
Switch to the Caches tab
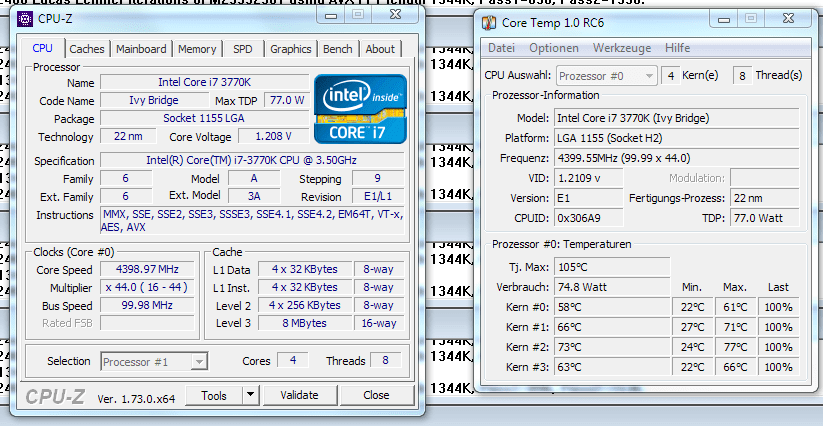[x=87, y=49]
